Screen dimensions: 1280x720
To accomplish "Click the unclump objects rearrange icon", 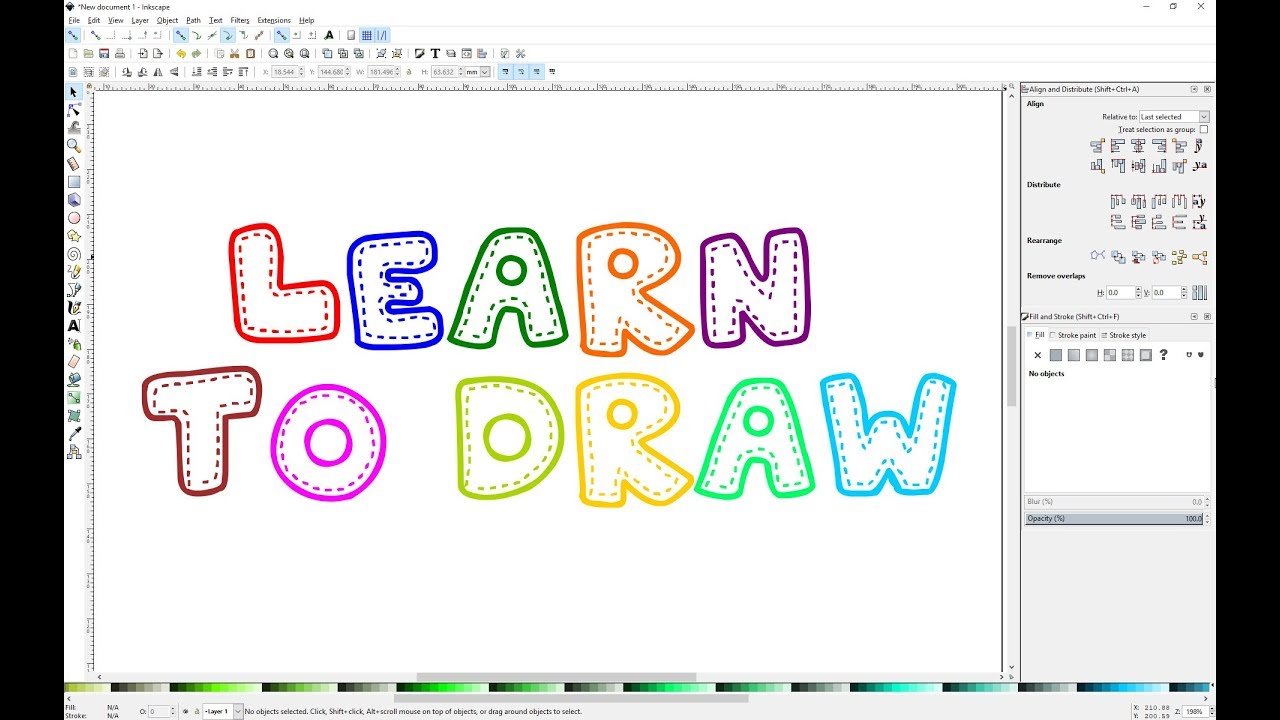I will 1200,257.
